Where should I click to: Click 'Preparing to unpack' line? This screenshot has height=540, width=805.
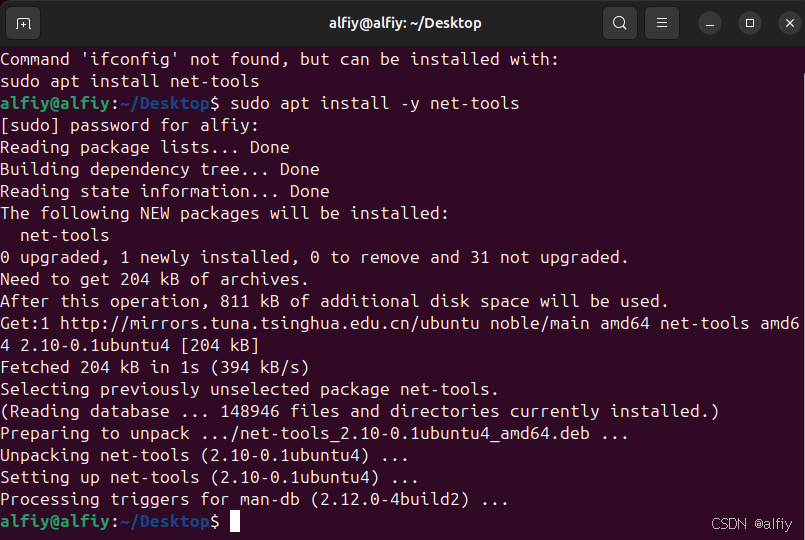tap(314, 434)
